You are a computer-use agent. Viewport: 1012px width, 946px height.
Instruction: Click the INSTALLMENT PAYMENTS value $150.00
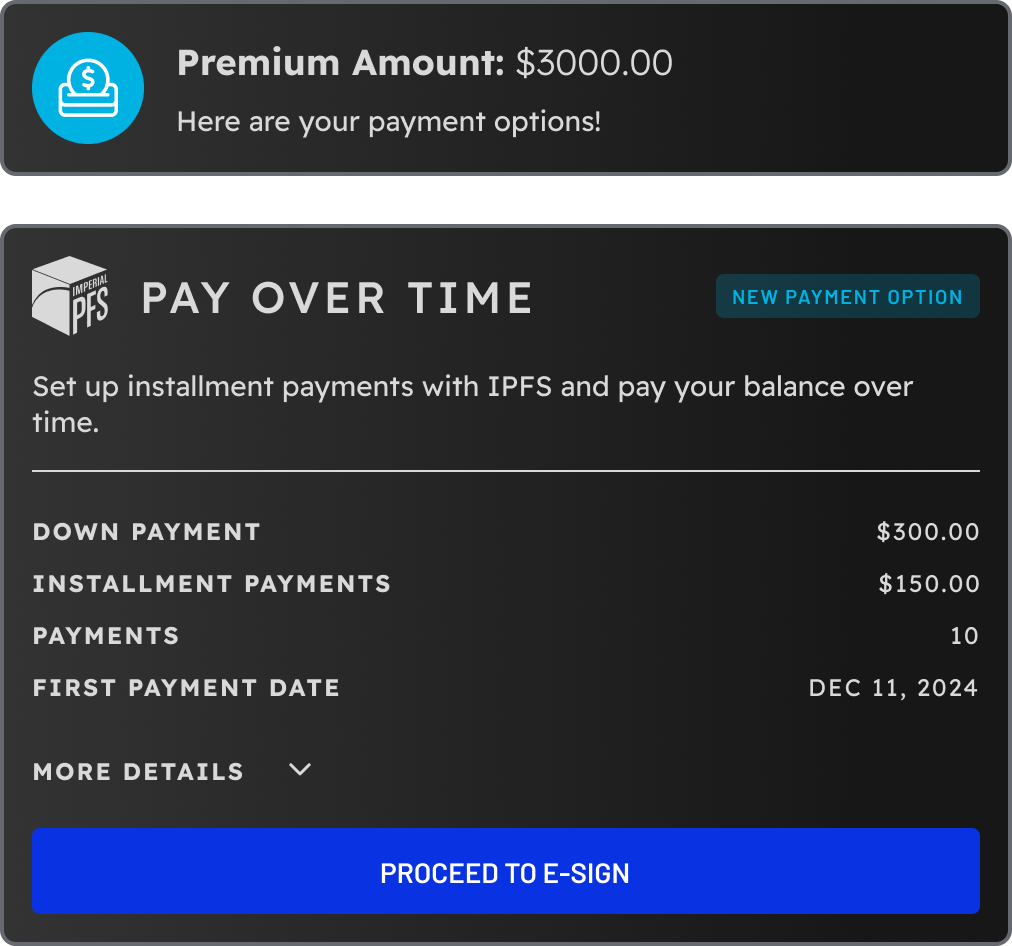tap(927, 584)
